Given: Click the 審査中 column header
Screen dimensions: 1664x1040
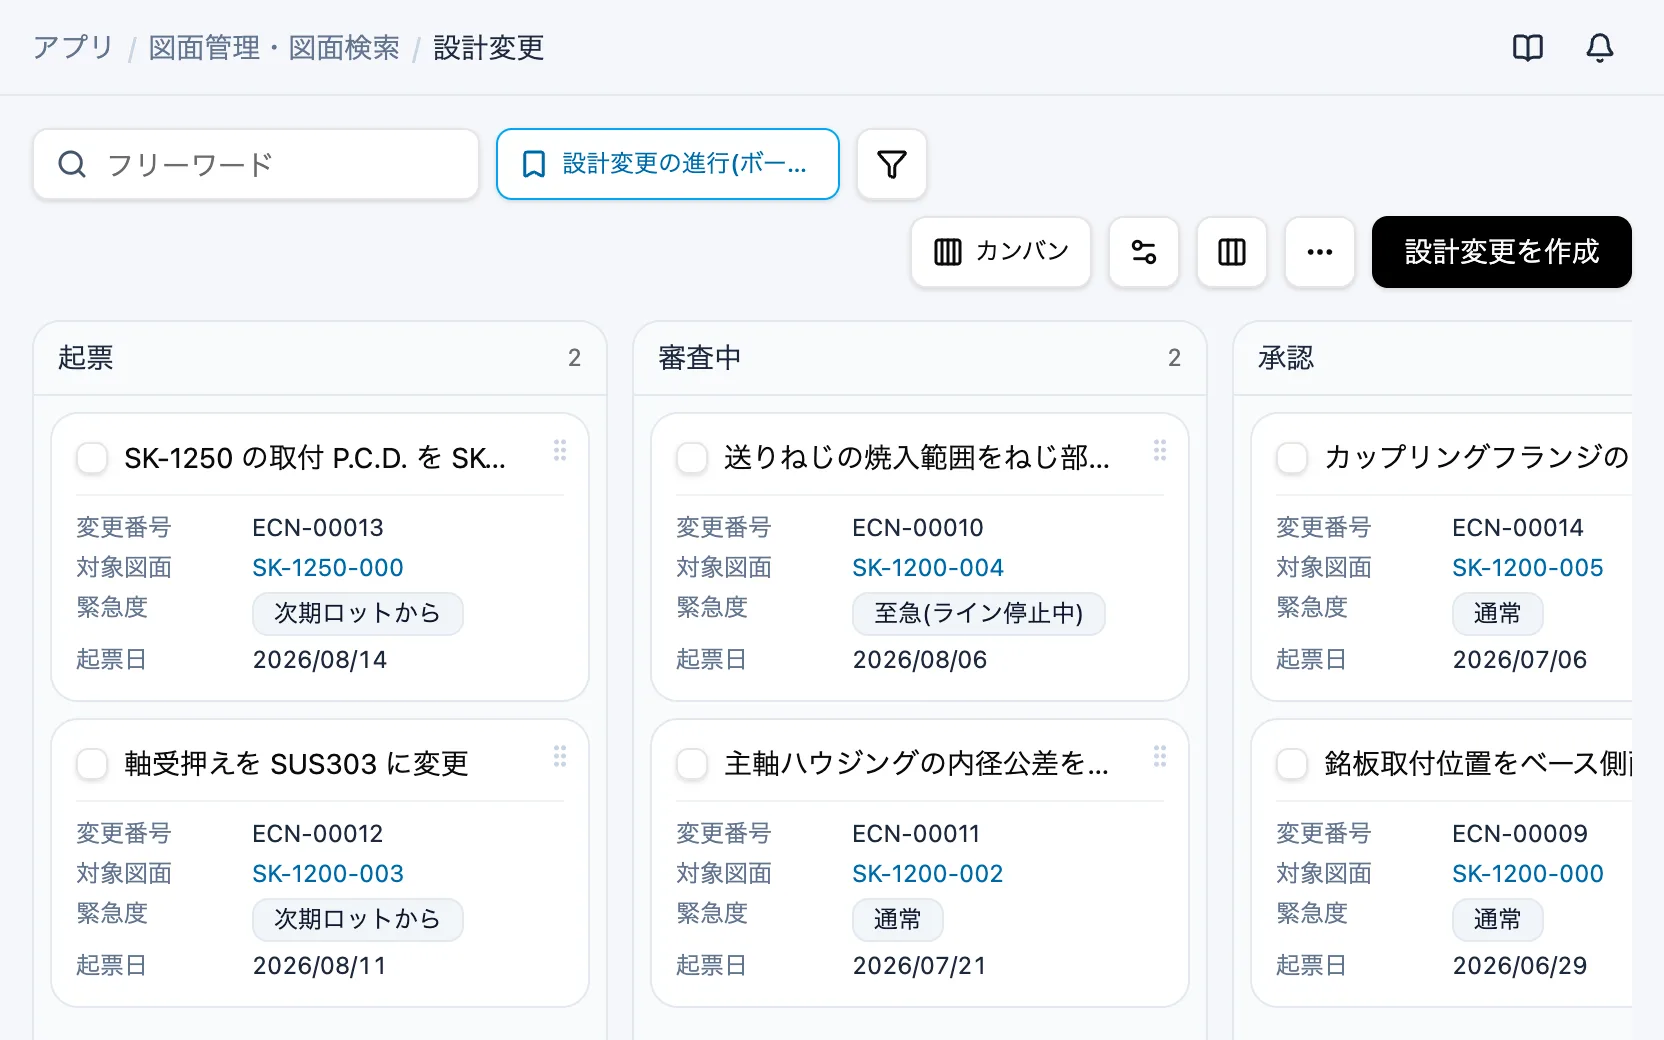Looking at the screenshot, I should 920,358.
